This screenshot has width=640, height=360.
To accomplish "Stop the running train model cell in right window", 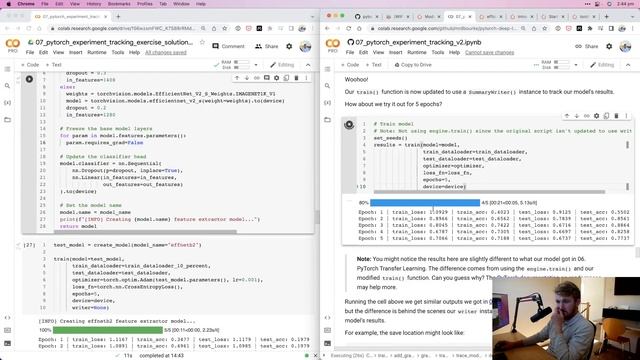I will click(349, 124).
